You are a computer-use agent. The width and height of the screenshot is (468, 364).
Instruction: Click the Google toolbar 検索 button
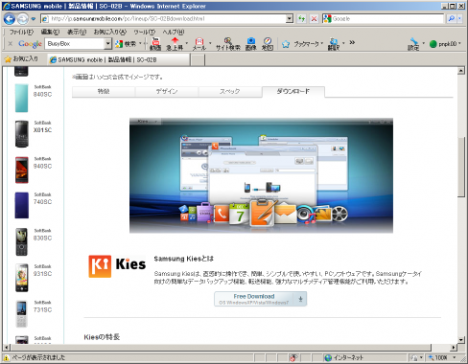[126, 44]
